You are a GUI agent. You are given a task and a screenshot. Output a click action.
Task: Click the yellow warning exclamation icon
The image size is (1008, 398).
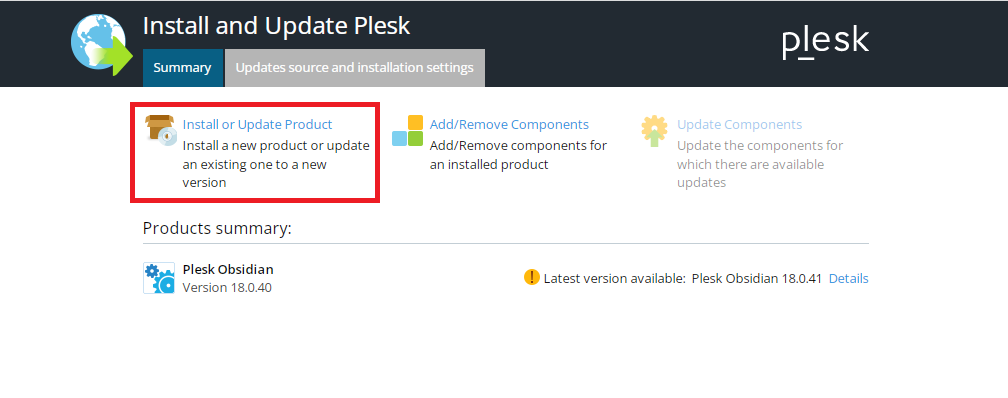tap(532, 277)
